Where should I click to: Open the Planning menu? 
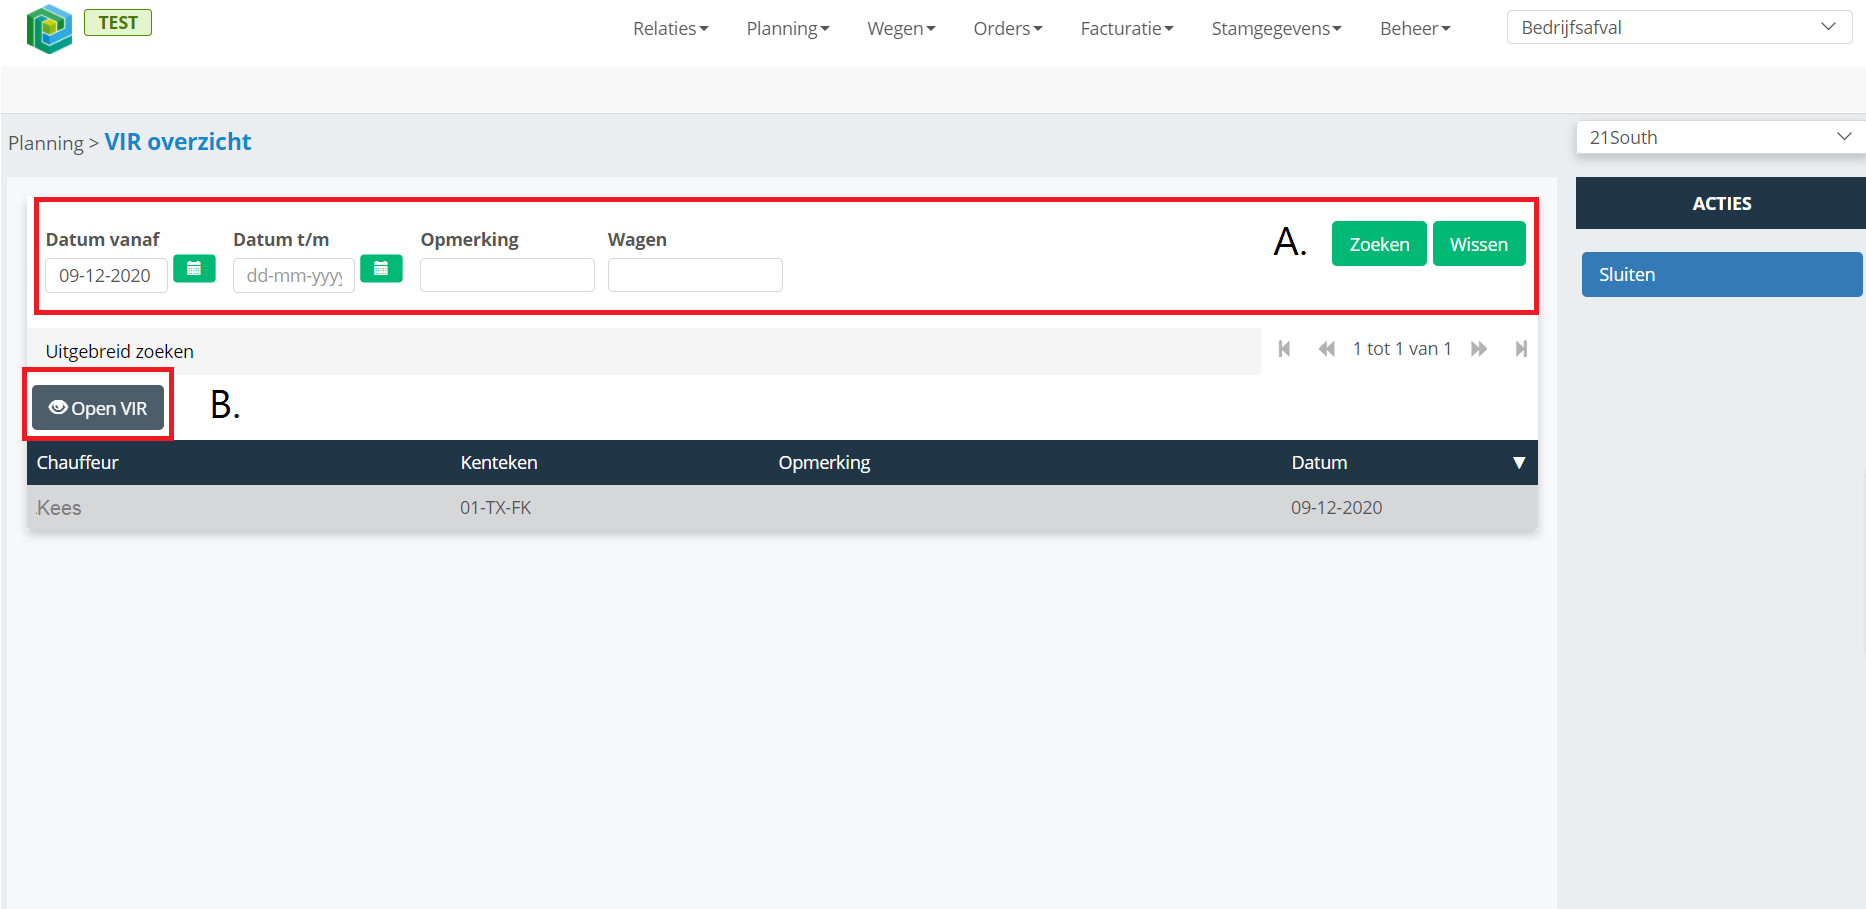point(787,29)
